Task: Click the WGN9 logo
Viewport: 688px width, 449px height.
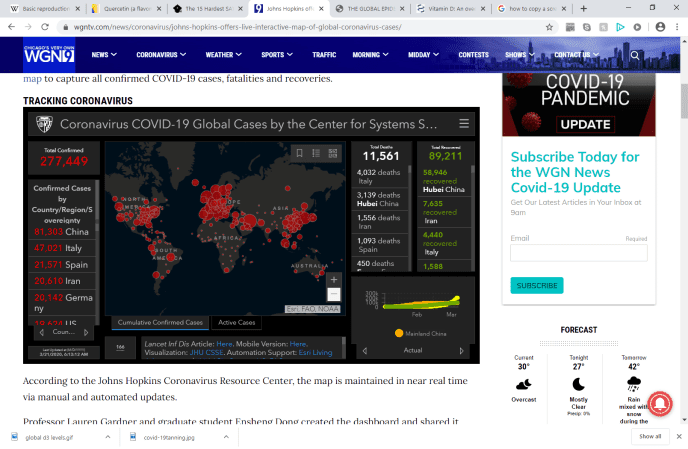Action: pyautogui.click(x=49, y=55)
